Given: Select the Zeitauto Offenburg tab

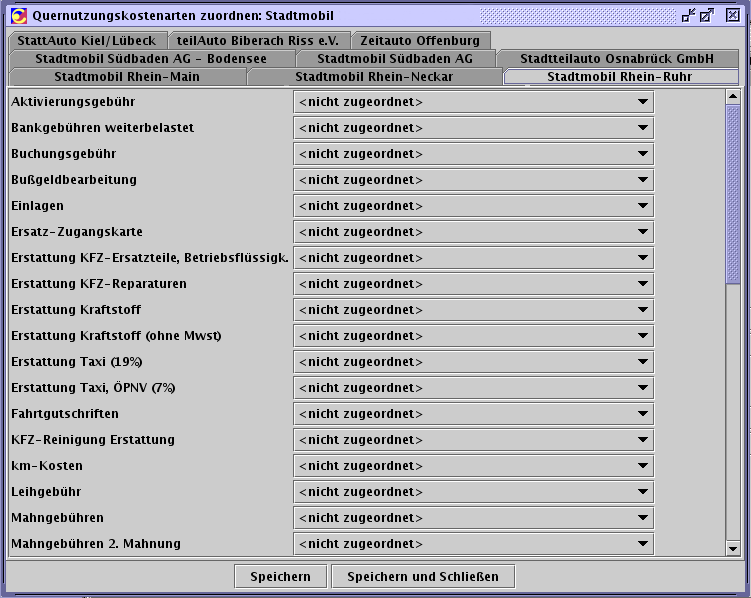Looking at the screenshot, I should (x=420, y=40).
